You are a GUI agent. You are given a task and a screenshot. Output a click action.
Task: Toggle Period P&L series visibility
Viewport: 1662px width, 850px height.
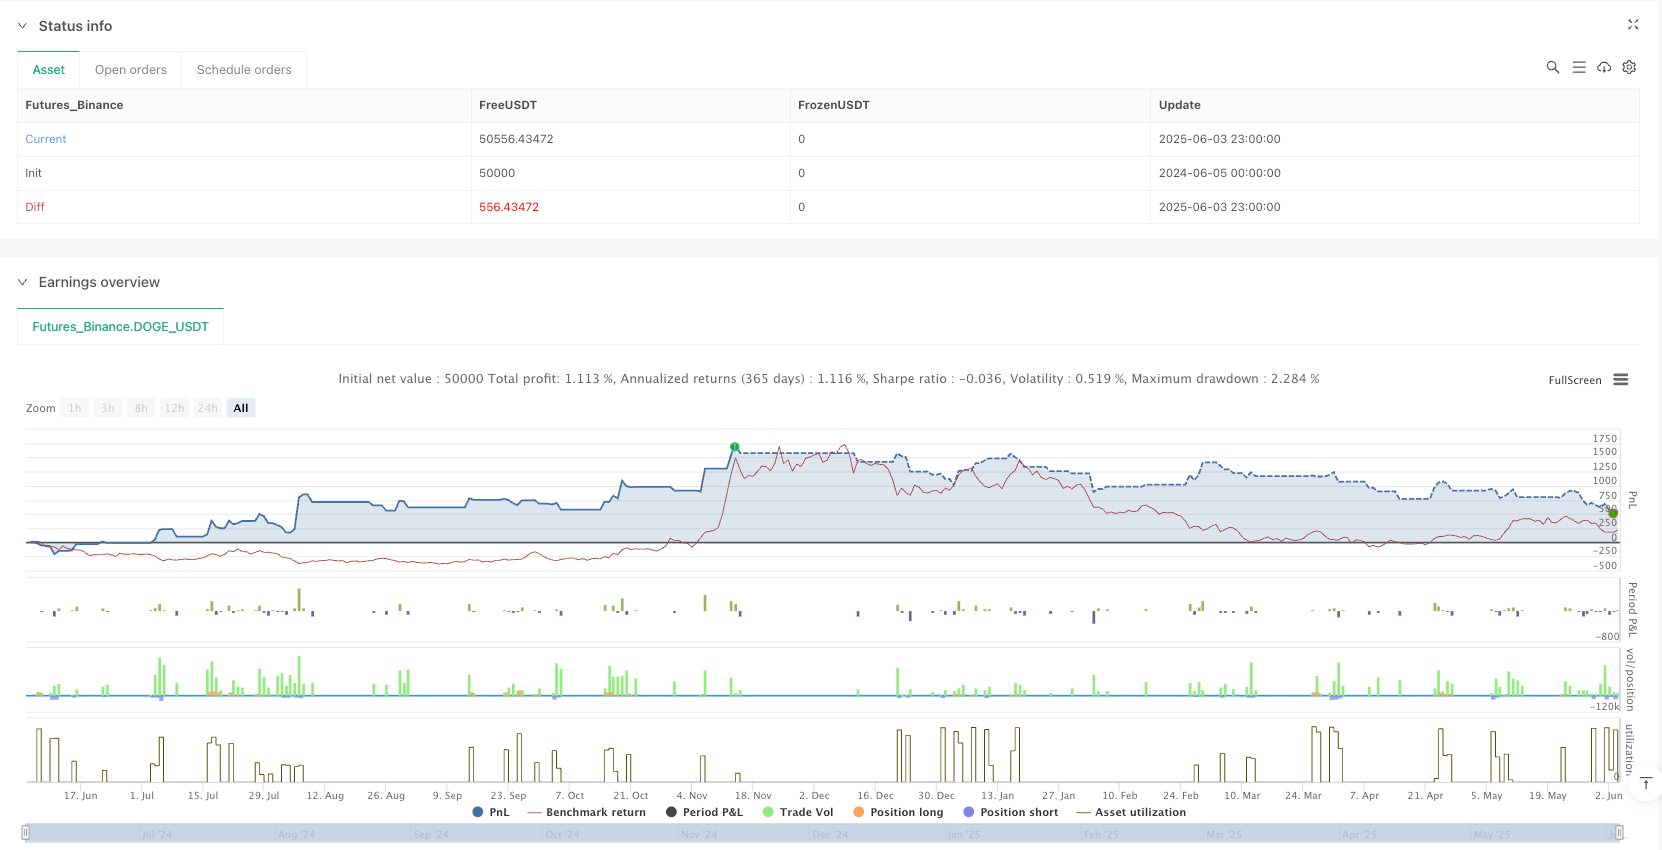[704, 812]
